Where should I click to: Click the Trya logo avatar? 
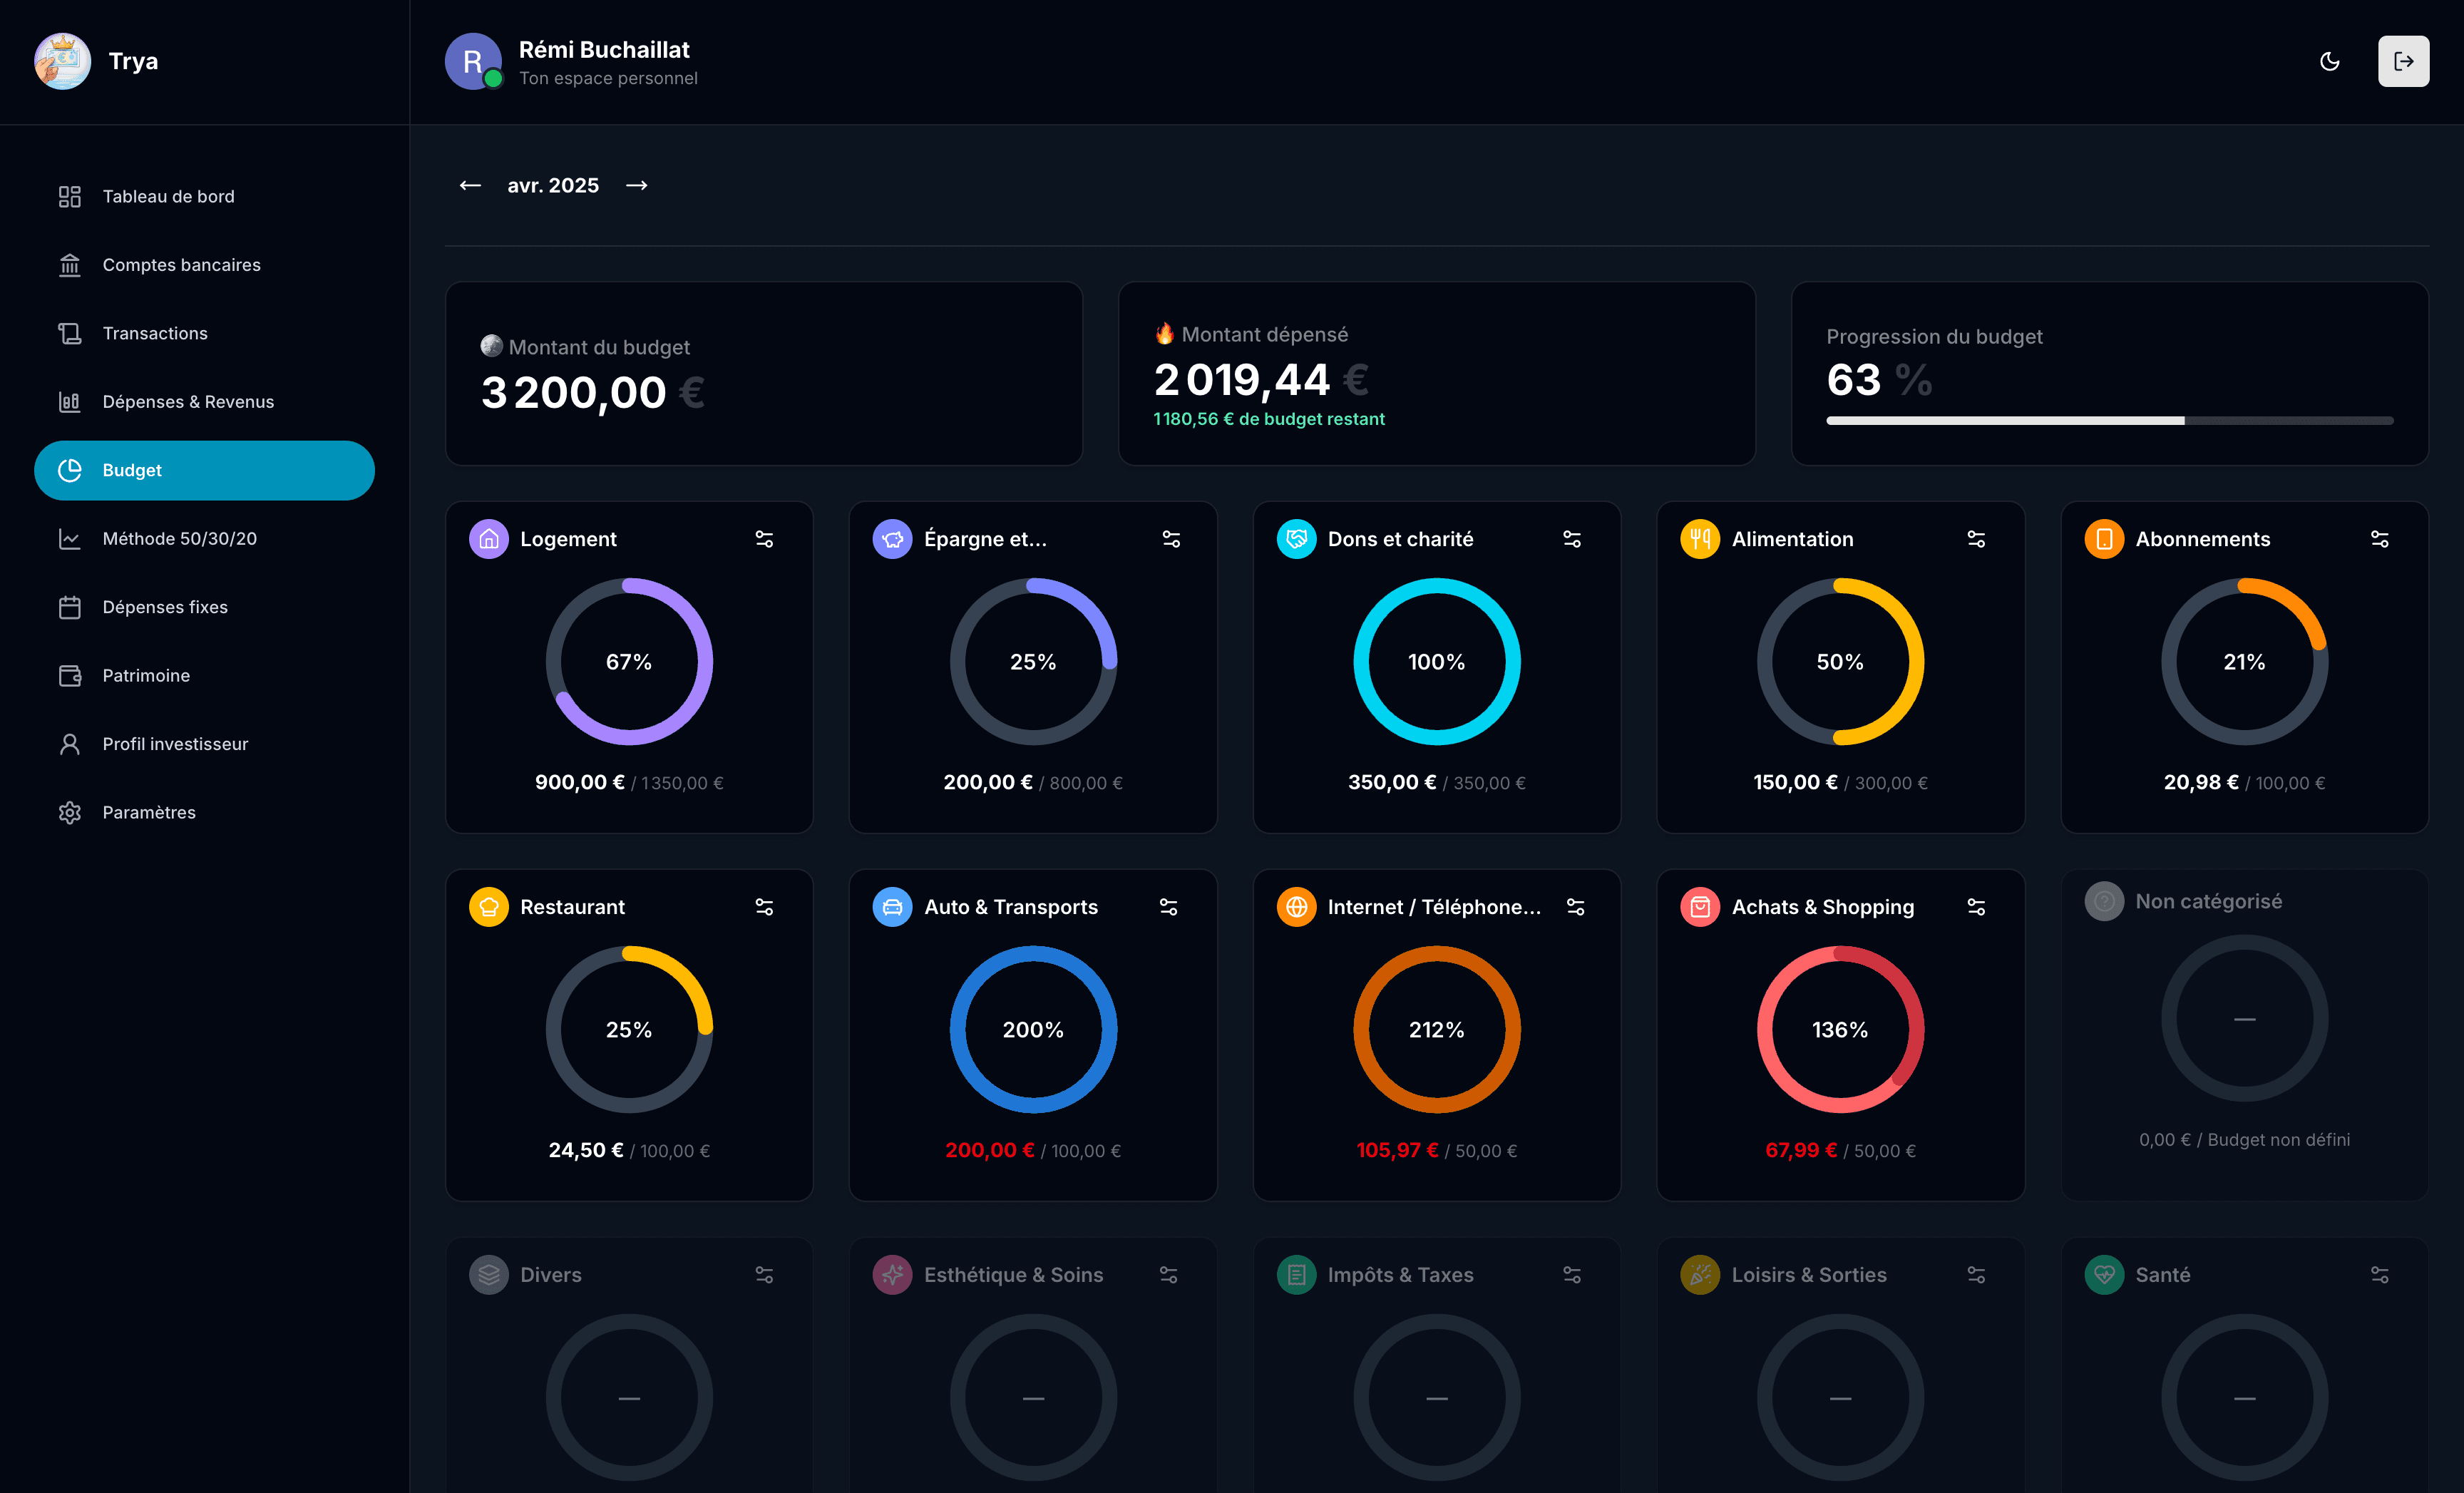pos(62,61)
